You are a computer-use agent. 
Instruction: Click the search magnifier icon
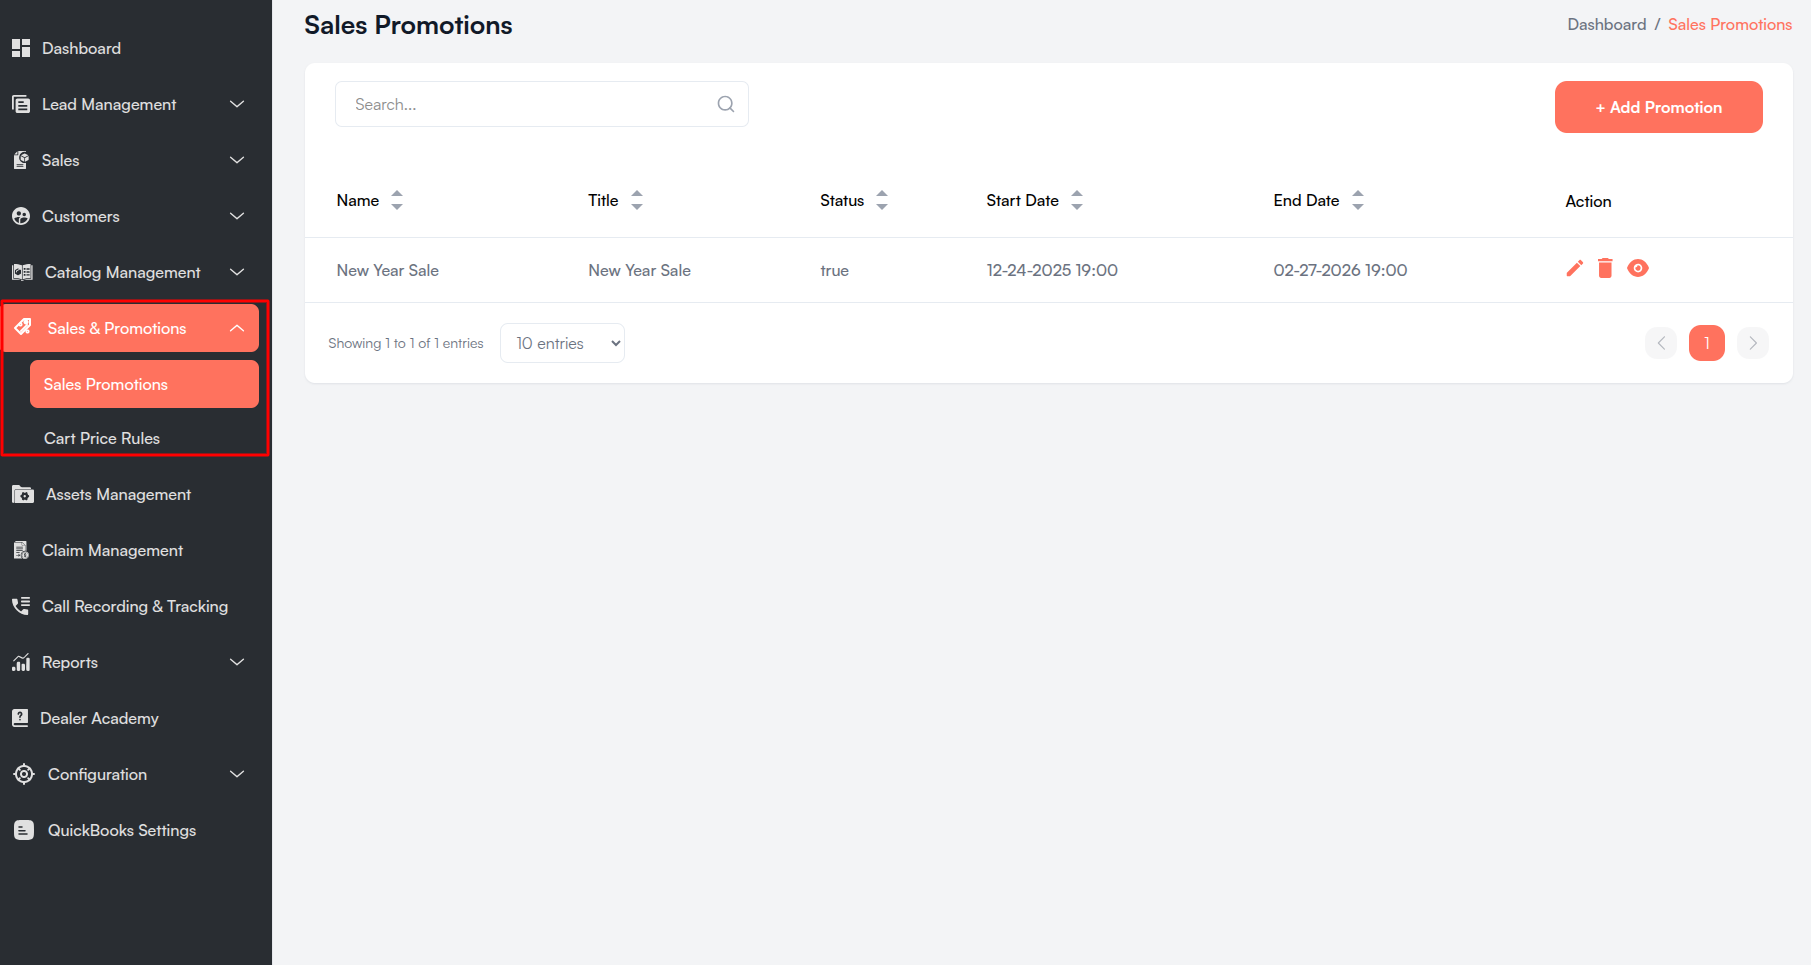click(x=726, y=104)
